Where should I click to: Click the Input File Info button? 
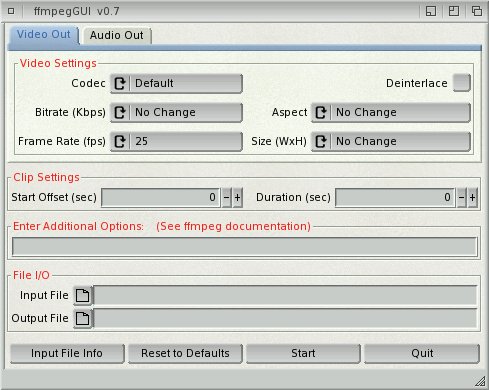coord(67,353)
